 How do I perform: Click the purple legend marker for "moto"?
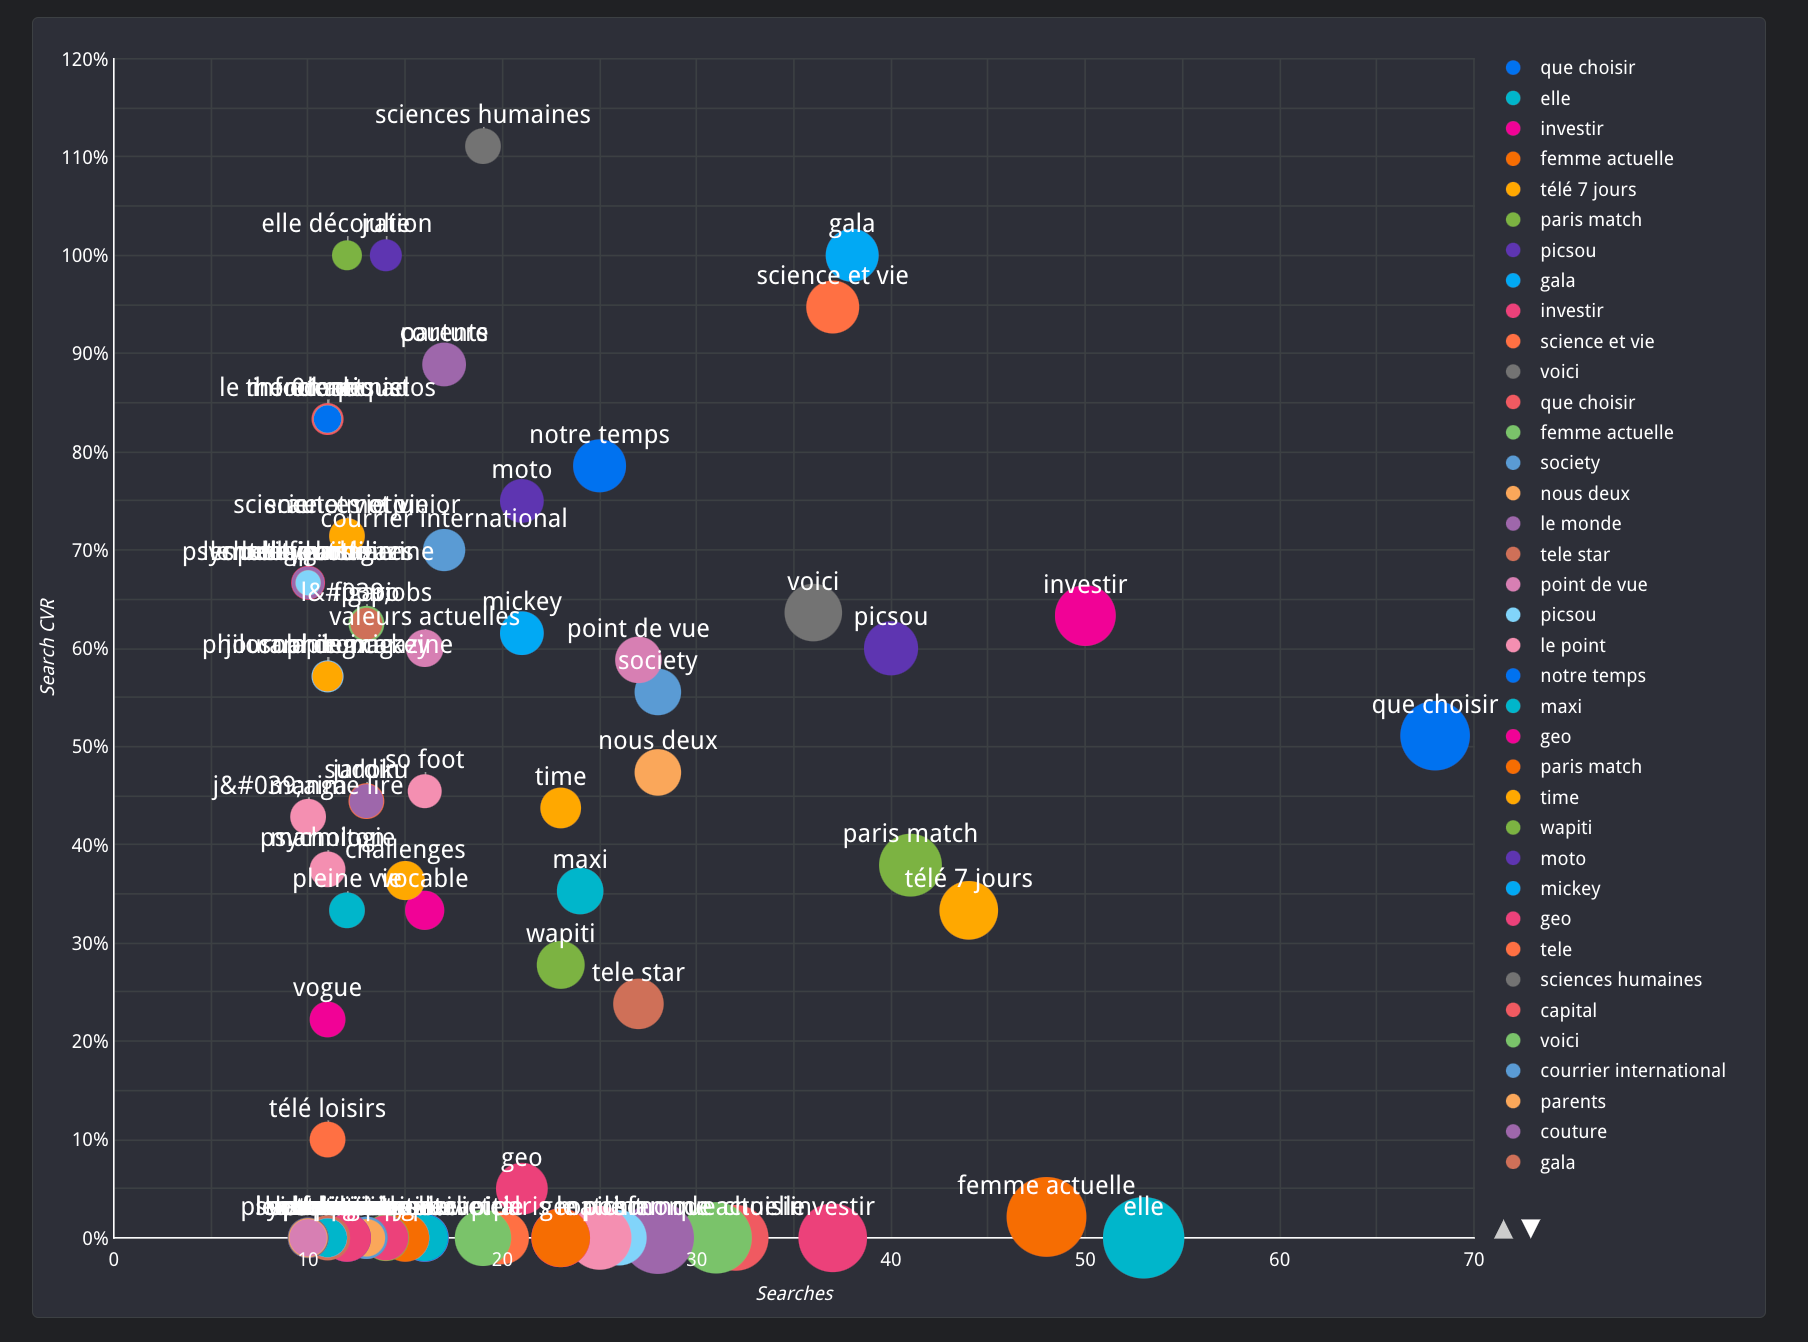(1513, 858)
